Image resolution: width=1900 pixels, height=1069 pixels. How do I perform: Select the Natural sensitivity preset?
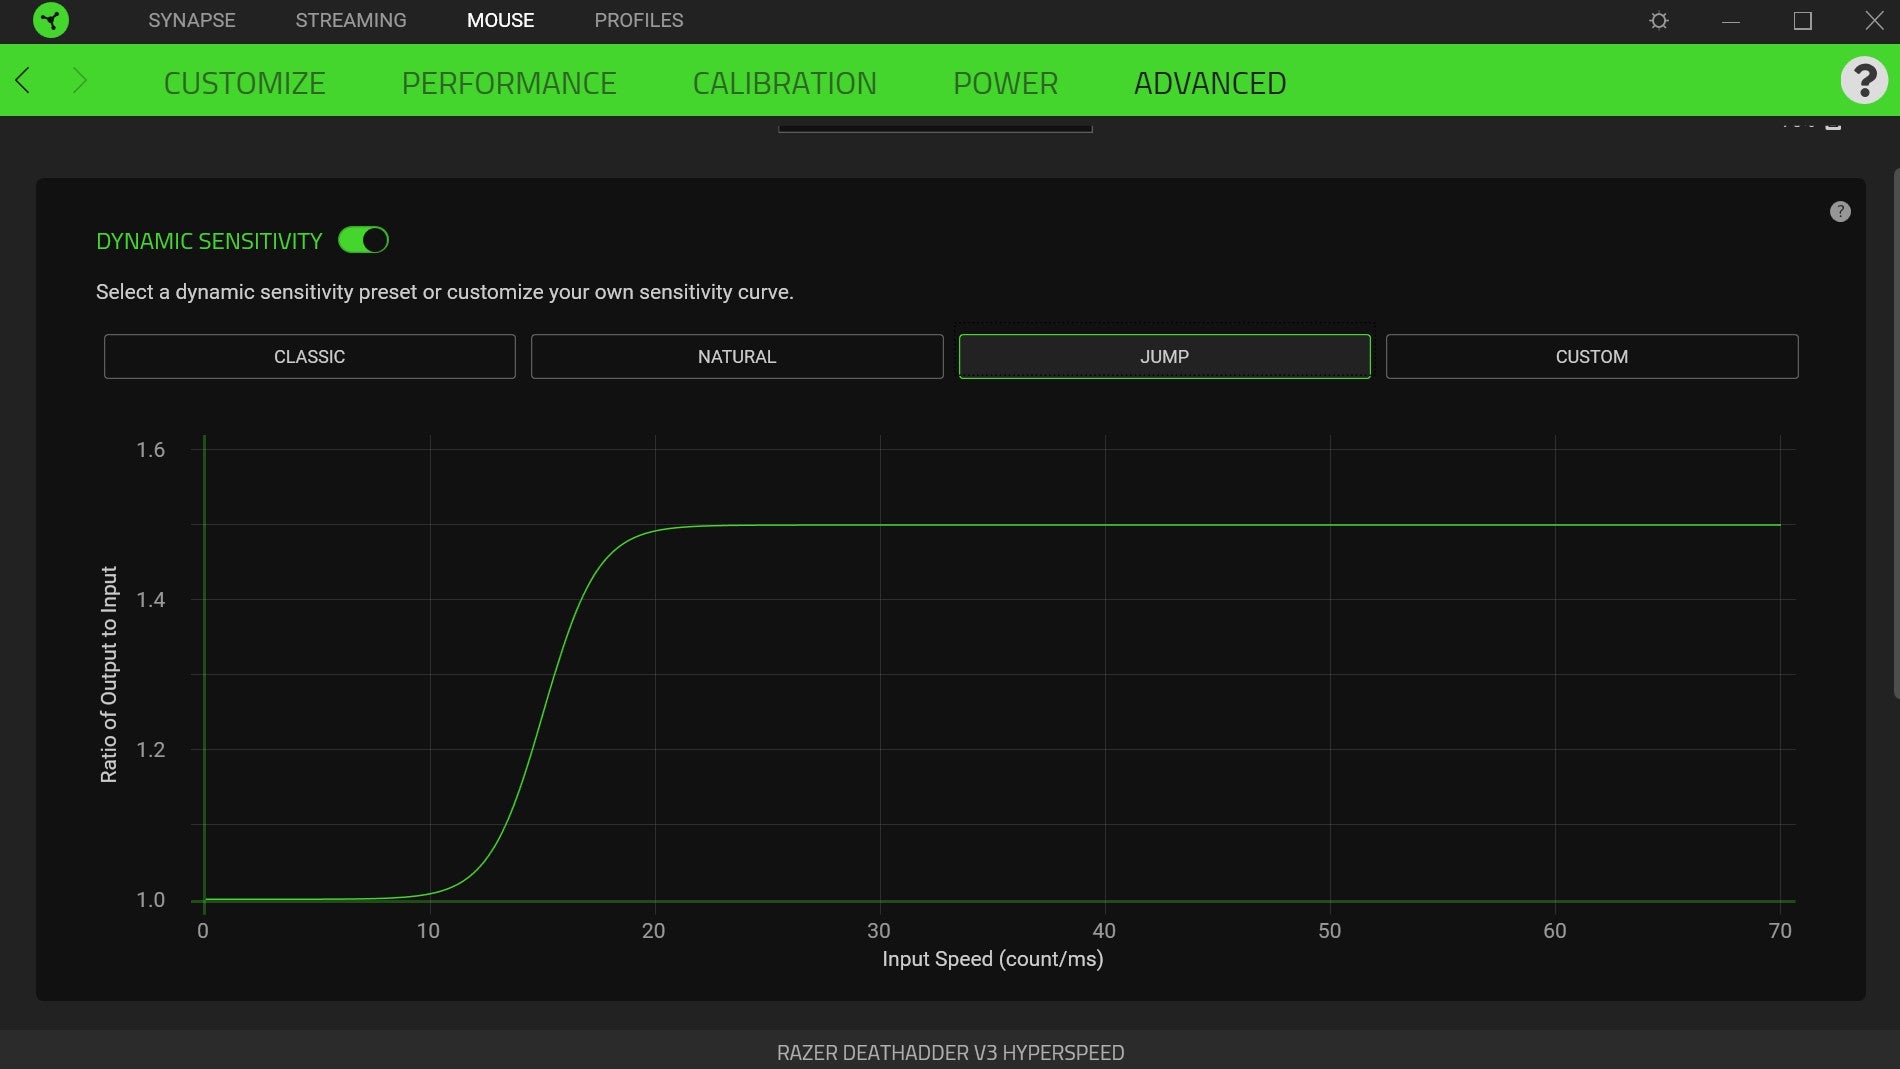(x=736, y=357)
